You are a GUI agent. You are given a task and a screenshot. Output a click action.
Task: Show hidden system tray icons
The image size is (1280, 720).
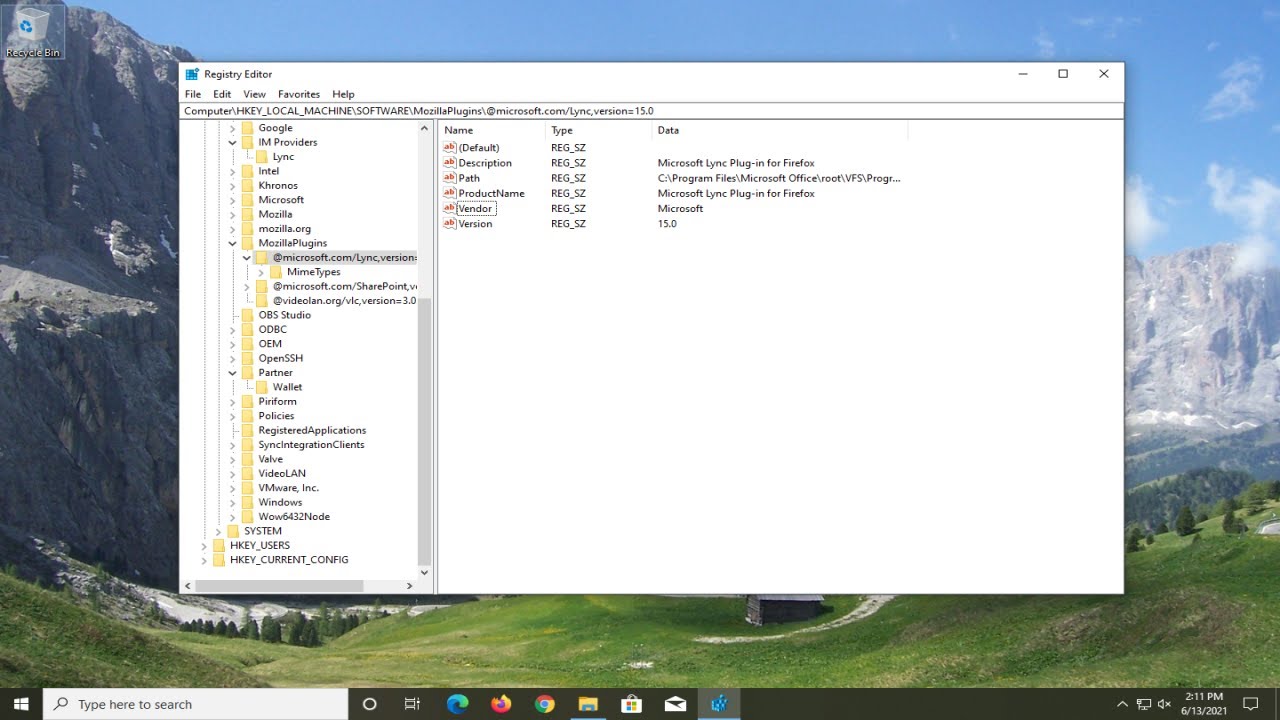[1122, 704]
